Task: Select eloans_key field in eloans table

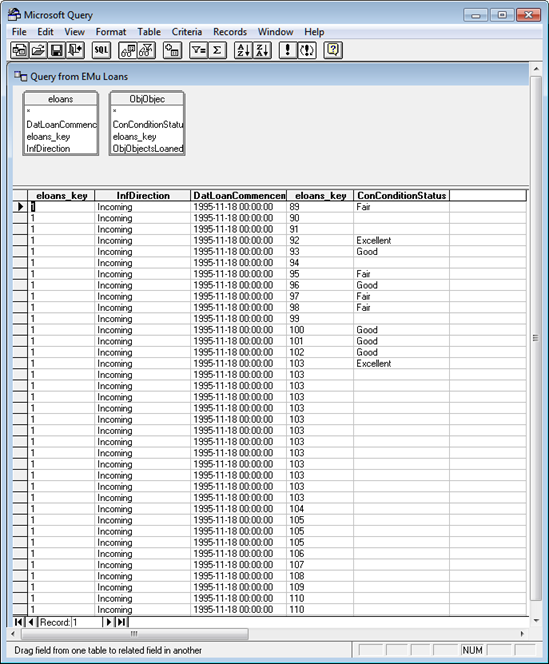Action: 48,136
